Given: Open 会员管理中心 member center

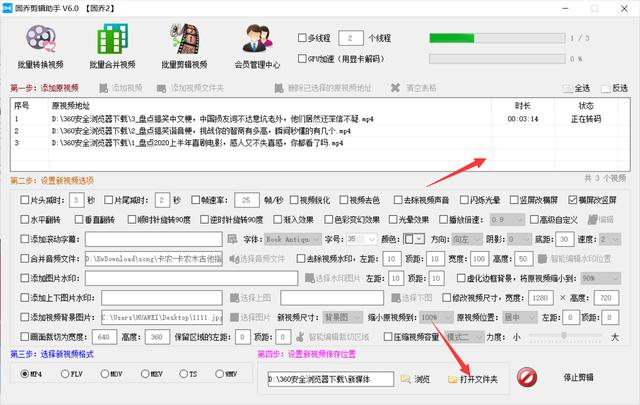Looking at the screenshot, I should pyautogui.click(x=257, y=47).
